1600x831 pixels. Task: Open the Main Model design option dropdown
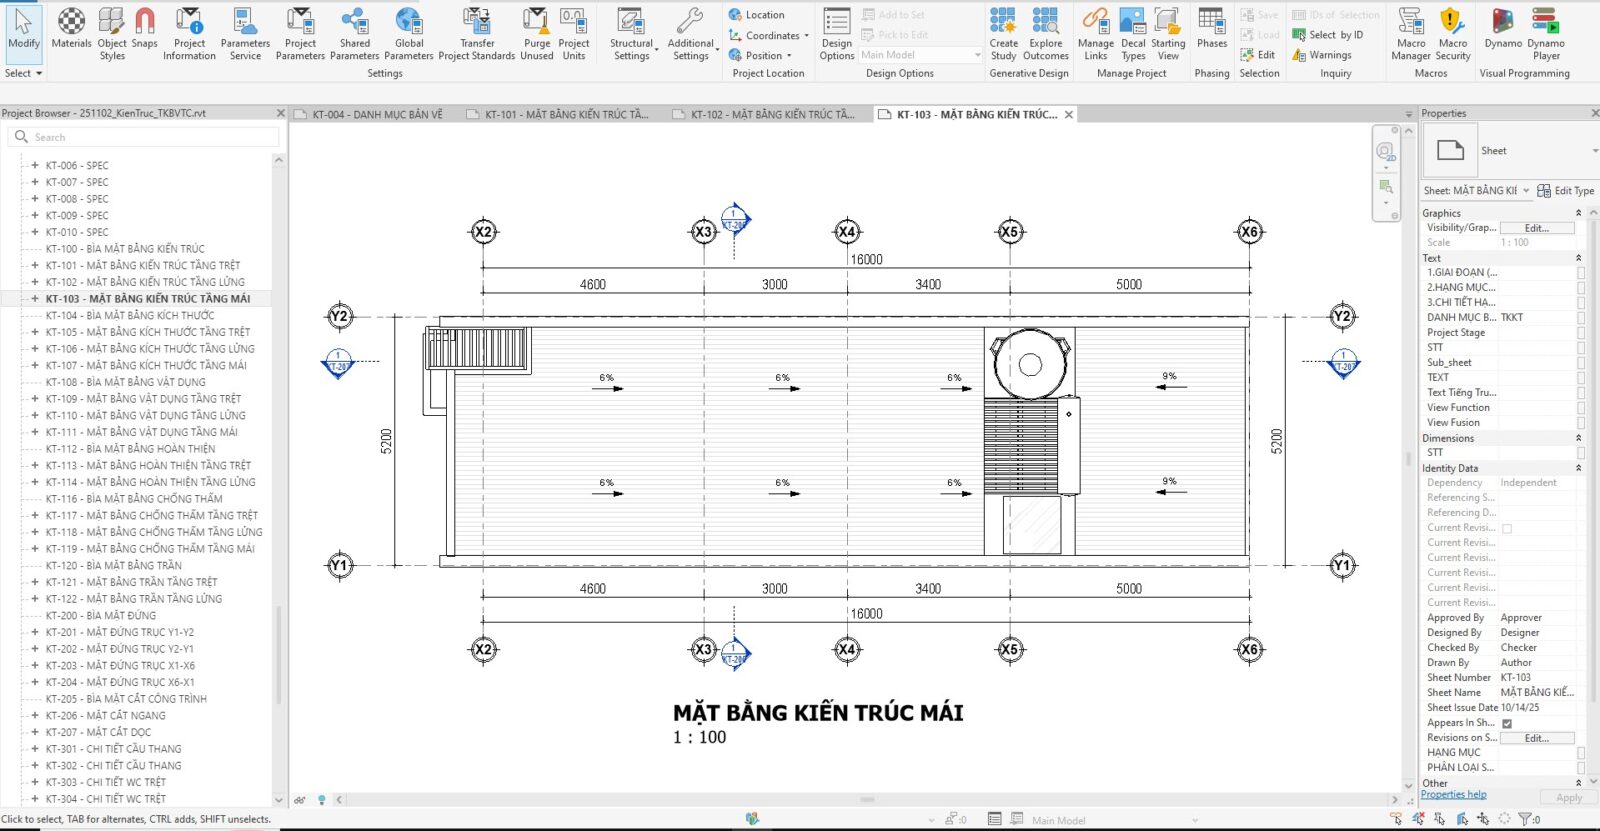pyautogui.click(x=920, y=55)
